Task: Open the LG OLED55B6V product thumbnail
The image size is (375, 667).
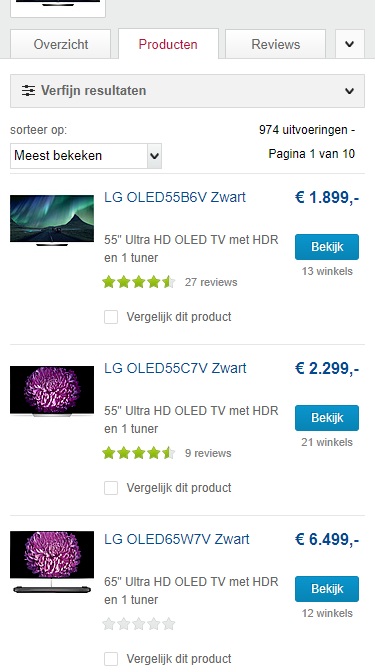Action: [52, 220]
